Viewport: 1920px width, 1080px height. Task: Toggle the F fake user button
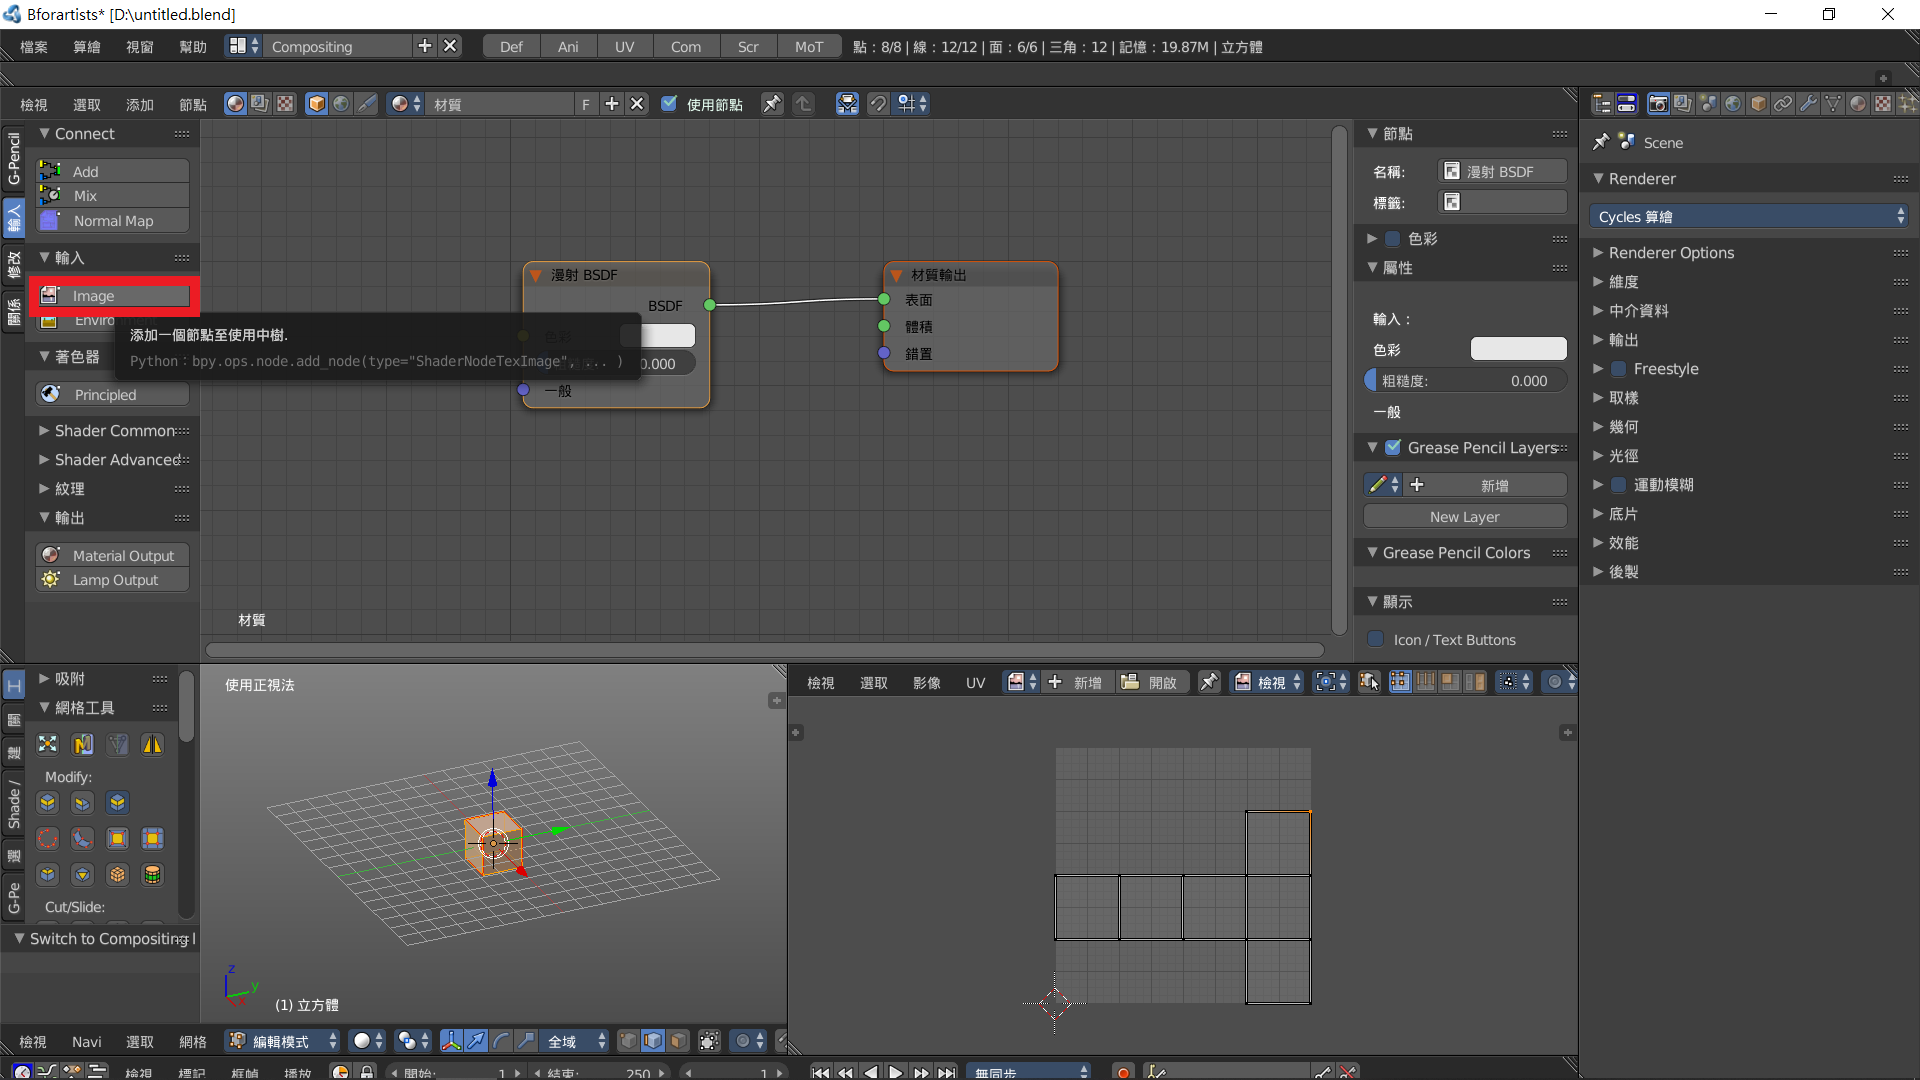click(586, 104)
